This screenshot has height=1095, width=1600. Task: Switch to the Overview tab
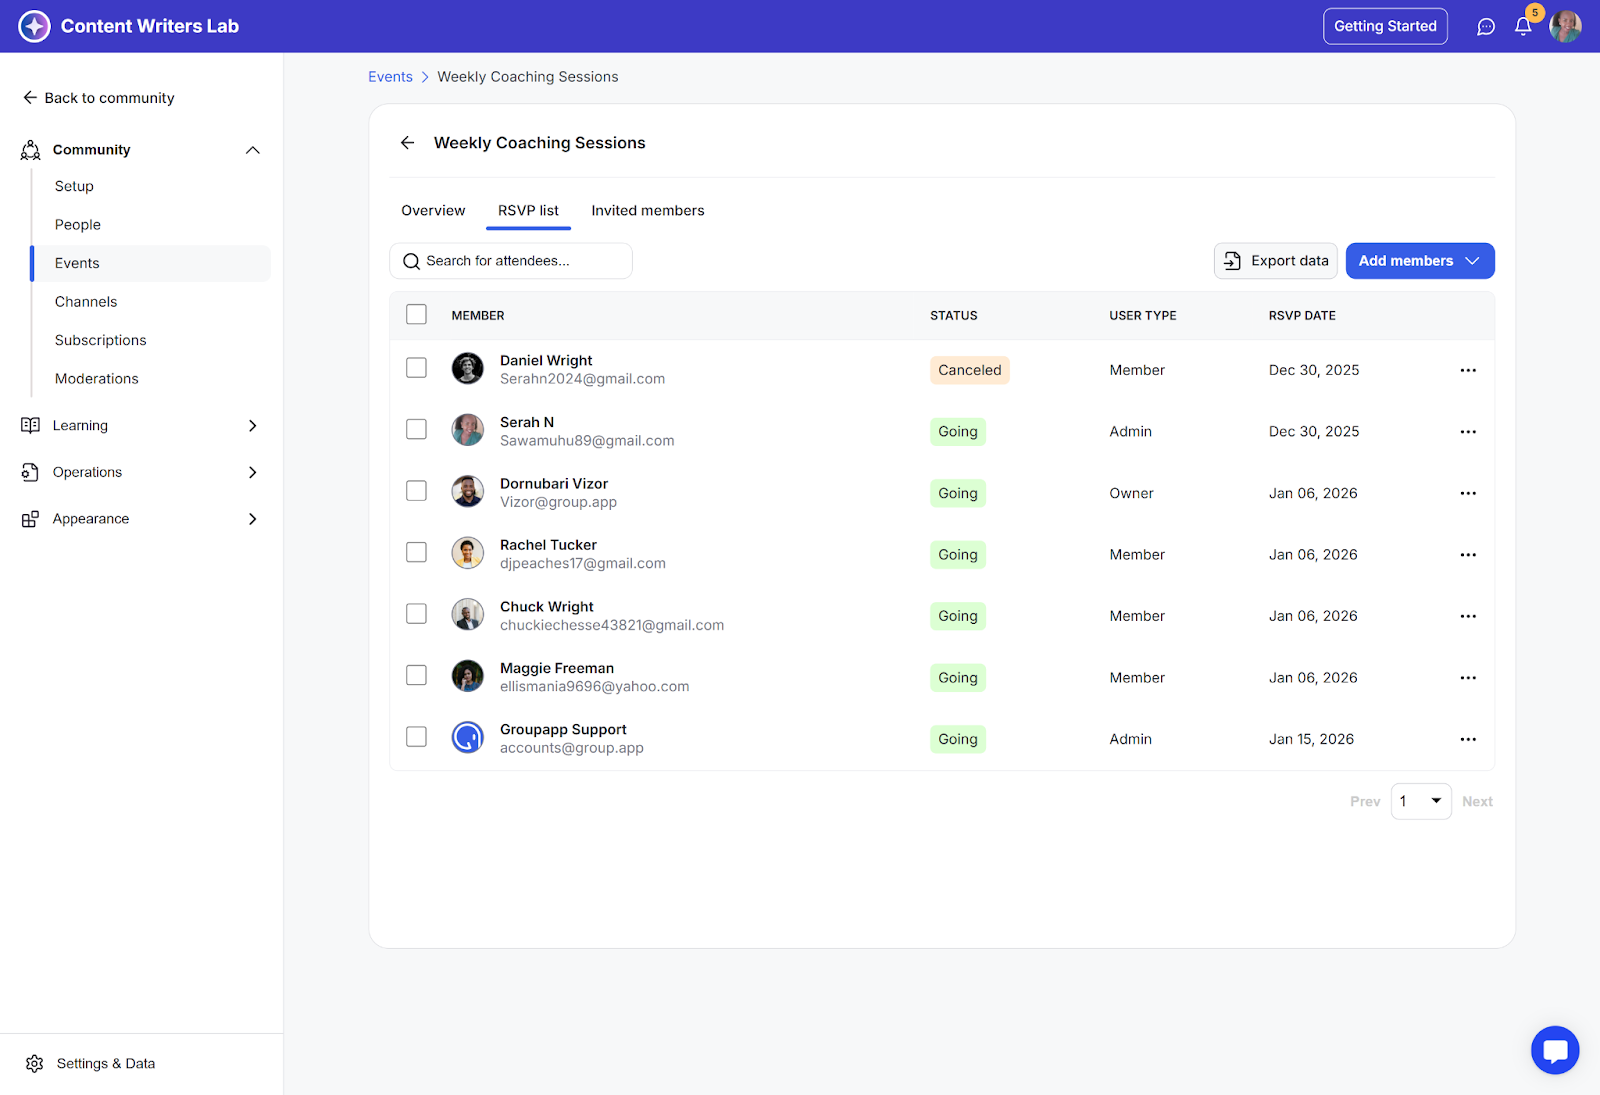coord(433,211)
